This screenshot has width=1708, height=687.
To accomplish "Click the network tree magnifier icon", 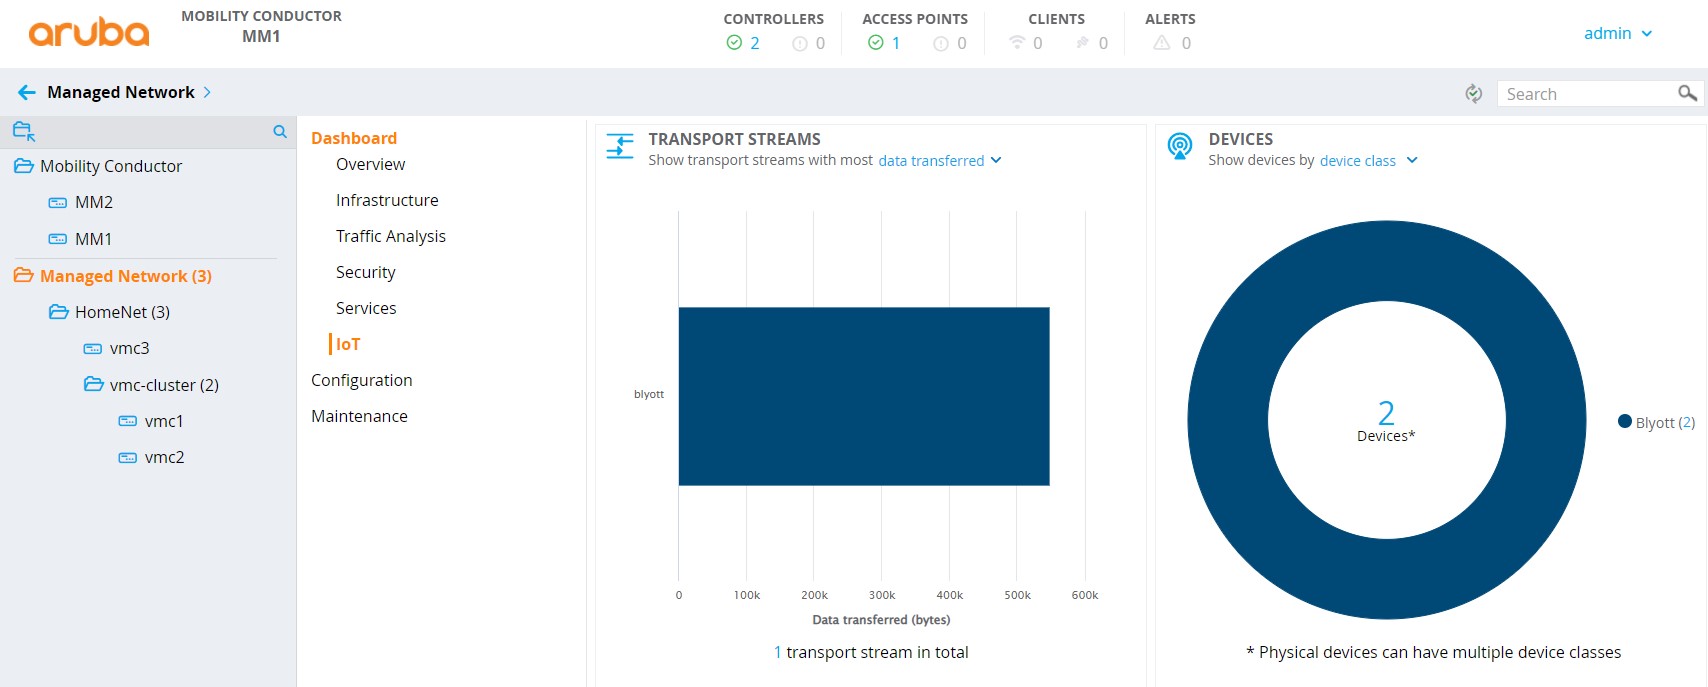I will click(280, 131).
